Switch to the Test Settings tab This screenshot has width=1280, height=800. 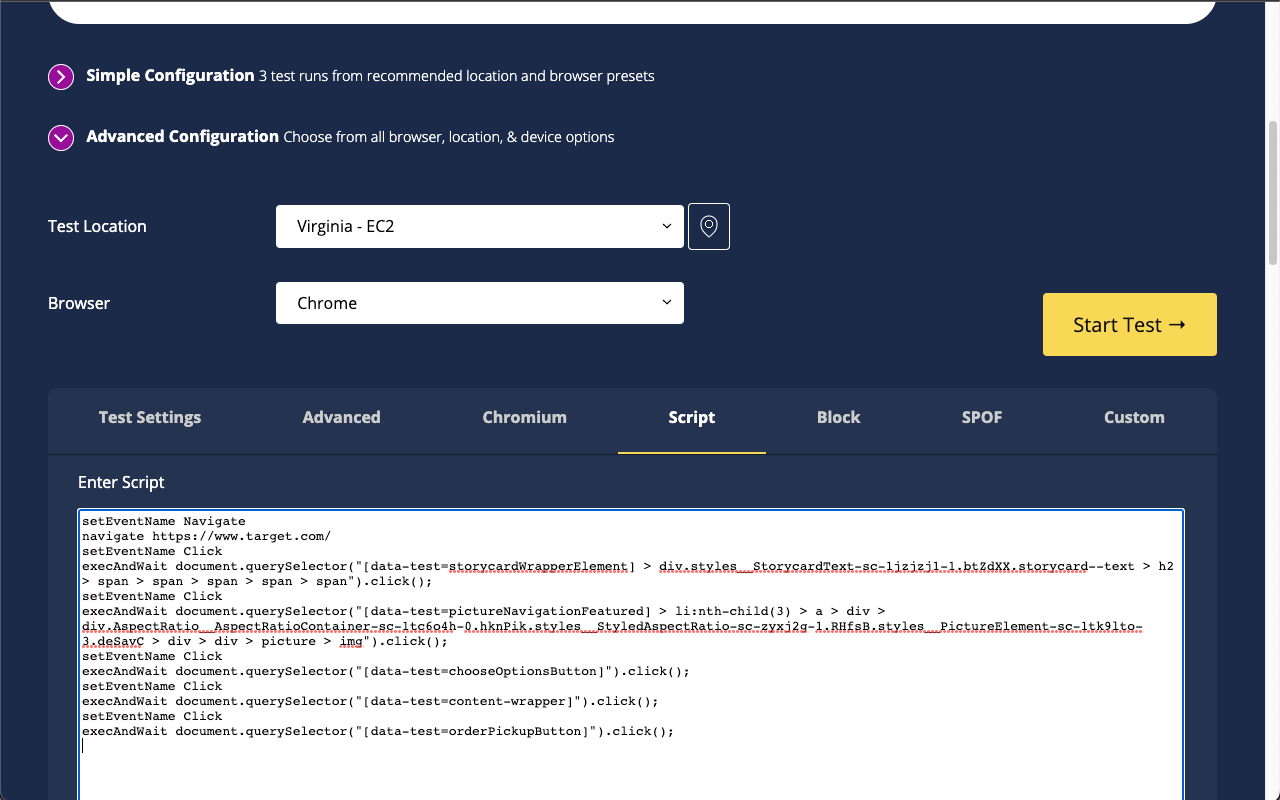click(149, 417)
